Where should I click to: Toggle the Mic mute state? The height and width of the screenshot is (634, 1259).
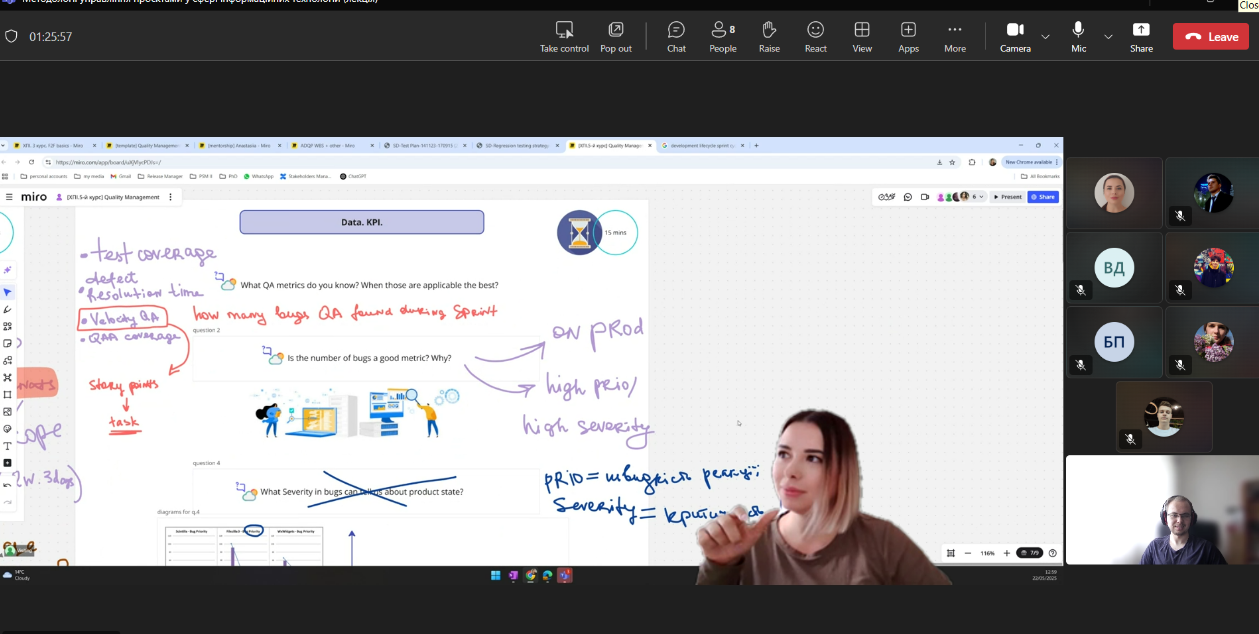click(1078, 36)
